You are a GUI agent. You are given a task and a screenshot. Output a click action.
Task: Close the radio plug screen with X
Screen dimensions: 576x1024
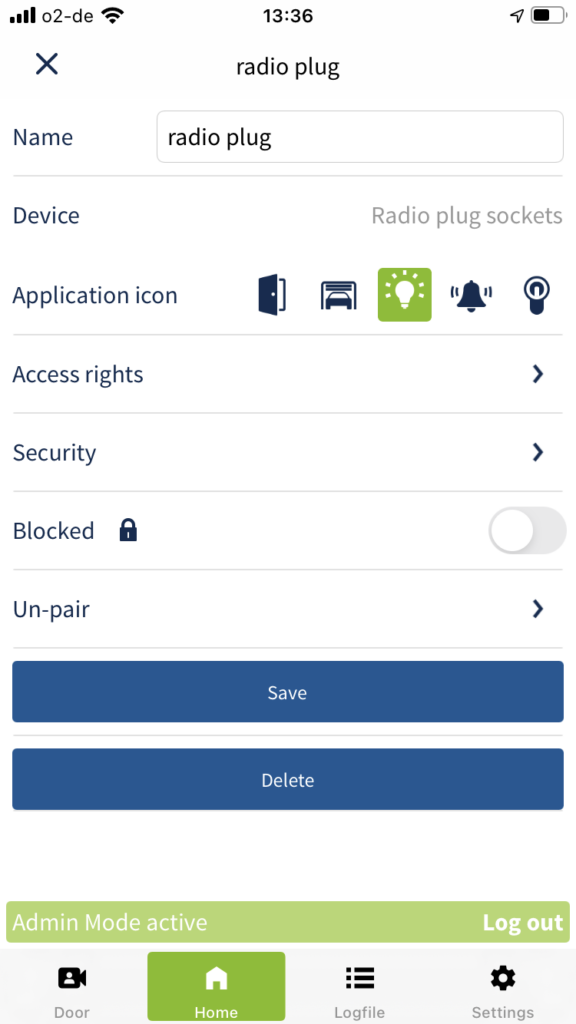point(47,64)
